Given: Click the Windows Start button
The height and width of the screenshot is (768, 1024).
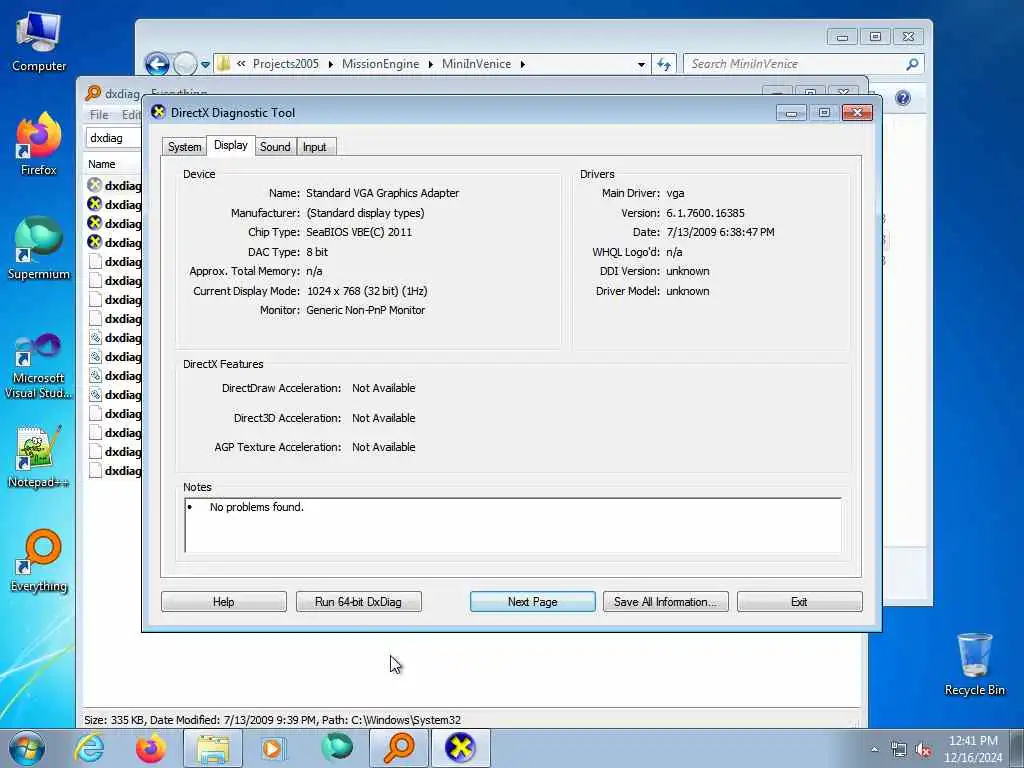Looking at the screenshot, I should coord(27,748).
